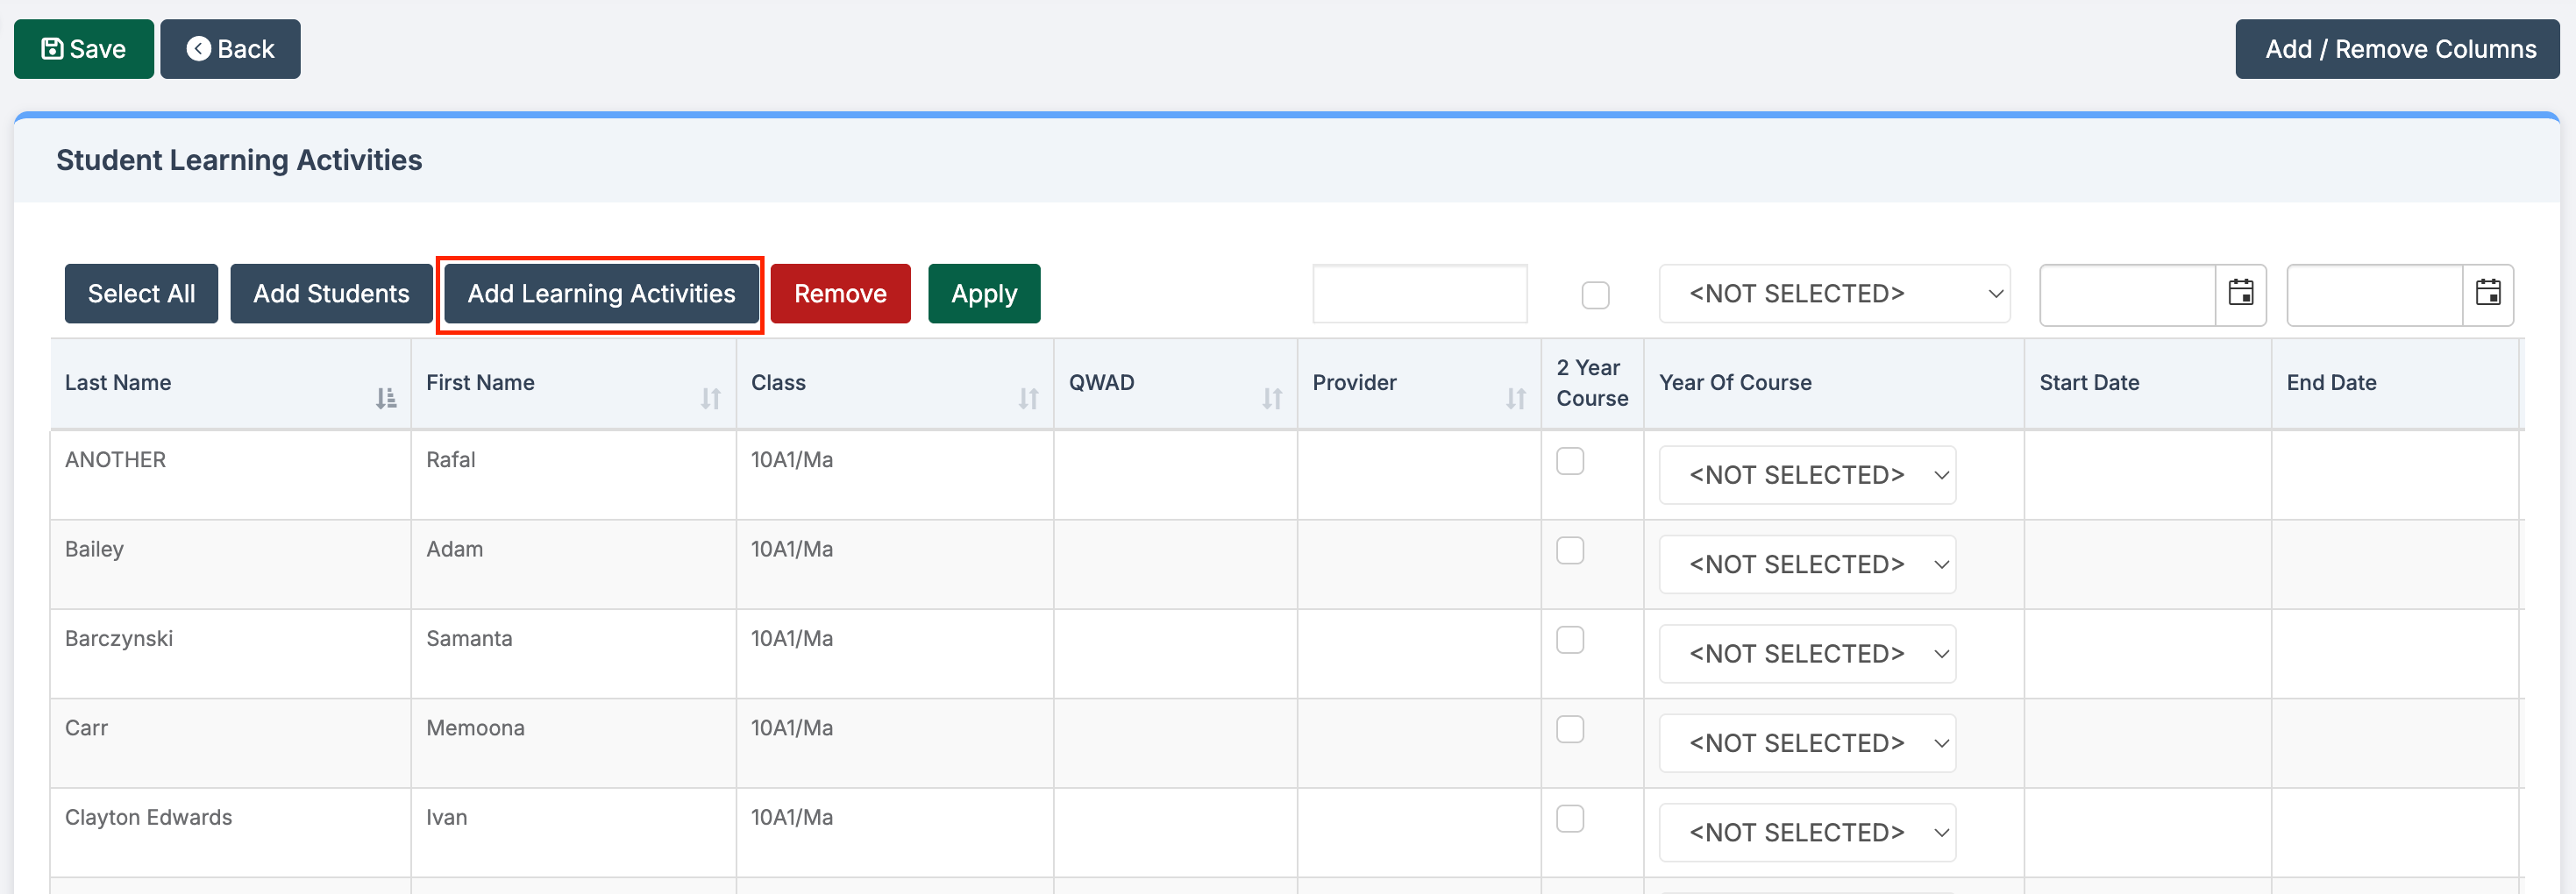Toggle the 2 Year Course filter checkbox
Image resolution: width=2576 pixels, height=894 pixels.
pos(1595,296)
